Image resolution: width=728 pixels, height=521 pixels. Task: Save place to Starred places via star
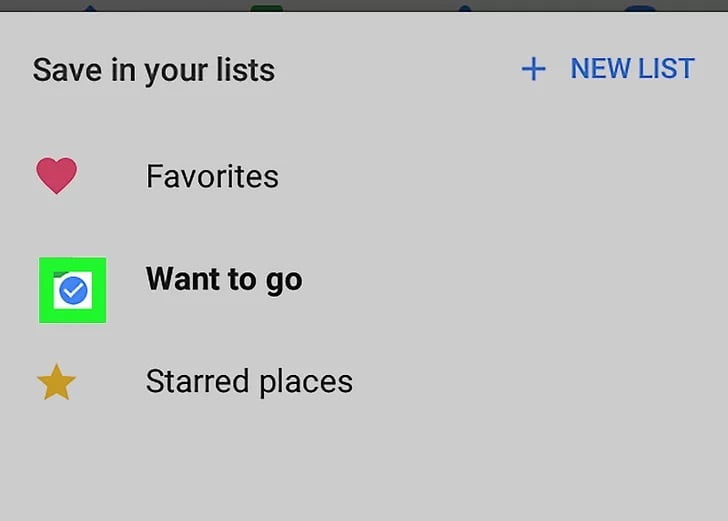(x=56, y=382)
